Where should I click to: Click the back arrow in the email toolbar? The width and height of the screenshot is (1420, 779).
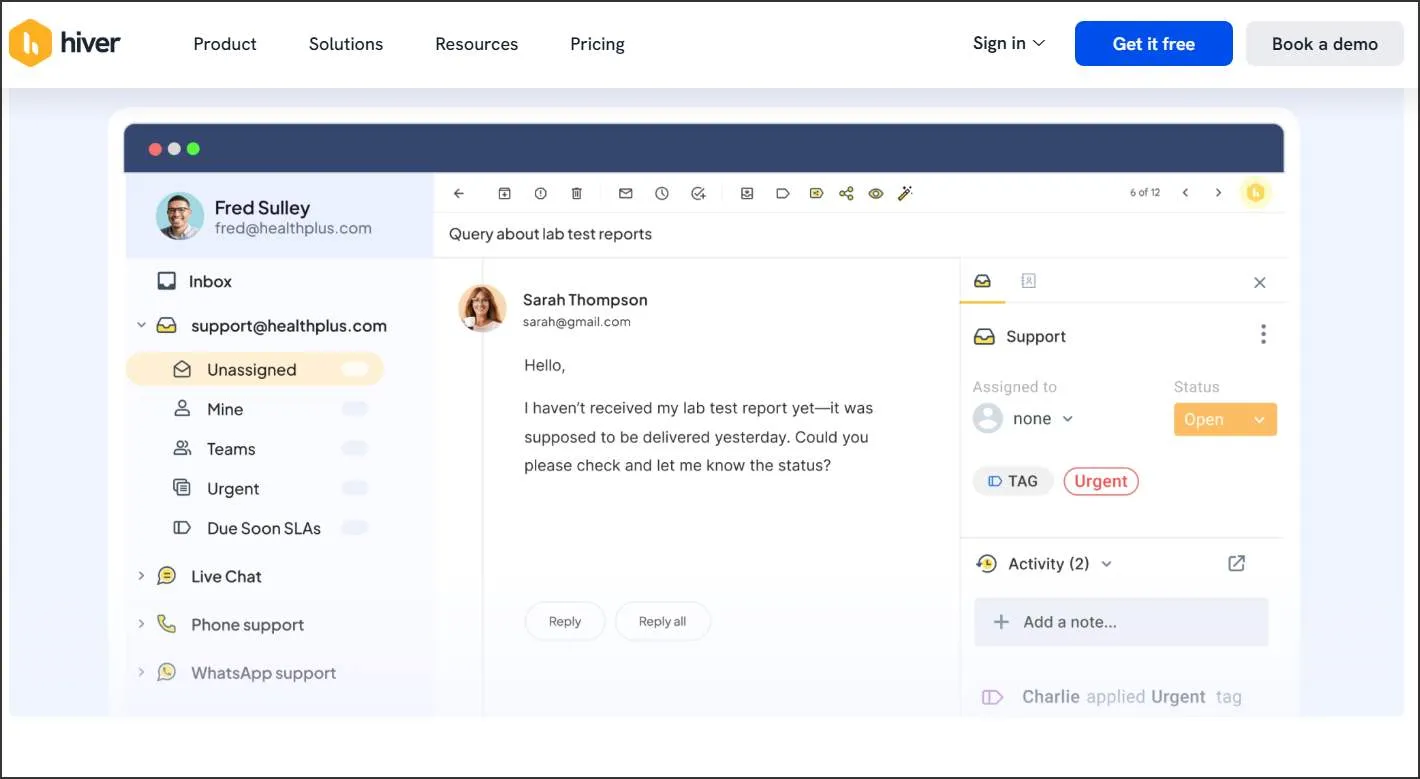459,193
